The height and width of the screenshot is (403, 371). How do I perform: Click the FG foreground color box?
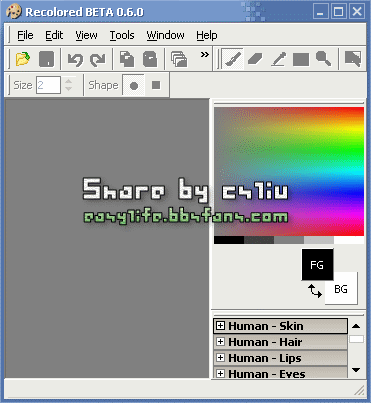point(317,265)
